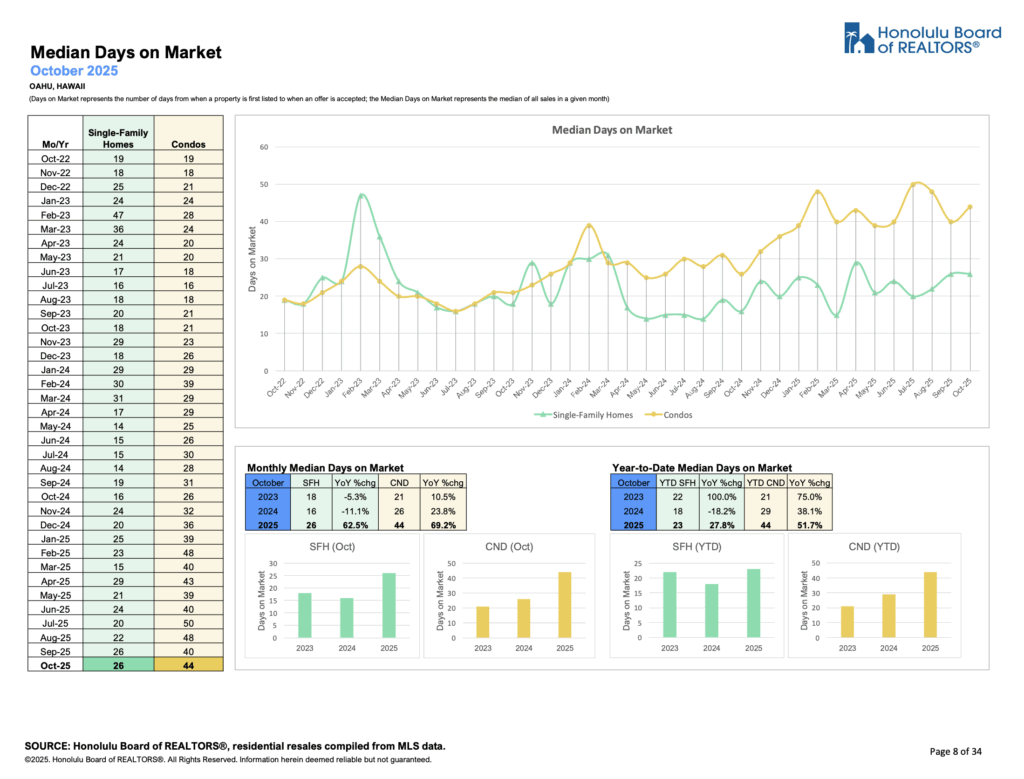Select the Condos column header in left table
The height and width of the screenshot is (779, 1024).
tap(187, 144)
